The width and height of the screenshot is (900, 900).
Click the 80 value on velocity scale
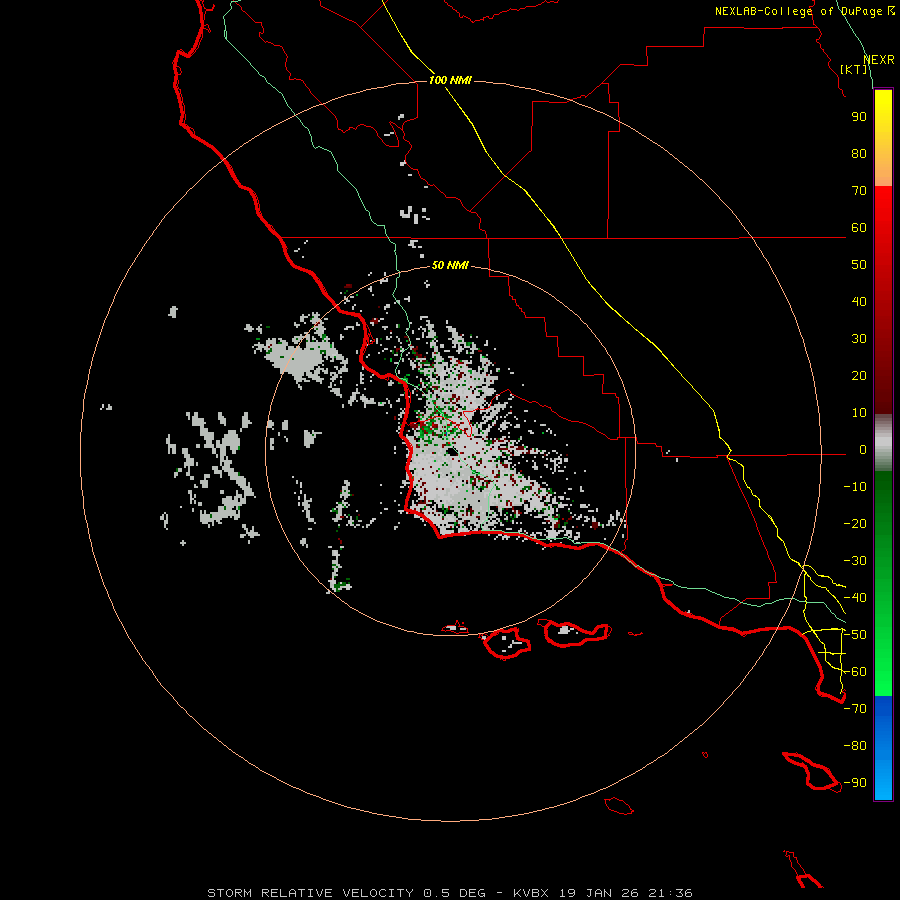859,154
